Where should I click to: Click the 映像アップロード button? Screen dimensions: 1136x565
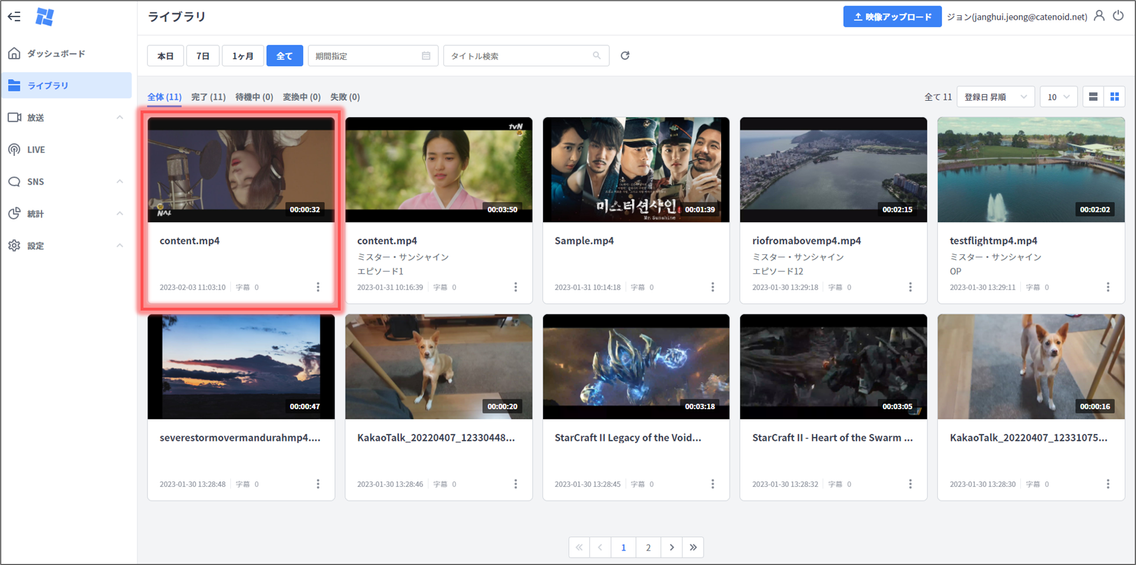pos(892,17)
